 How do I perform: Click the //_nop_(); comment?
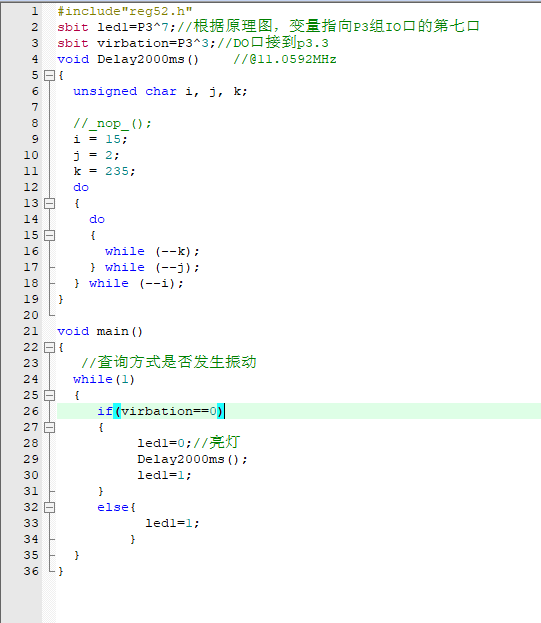pos(112,124)
